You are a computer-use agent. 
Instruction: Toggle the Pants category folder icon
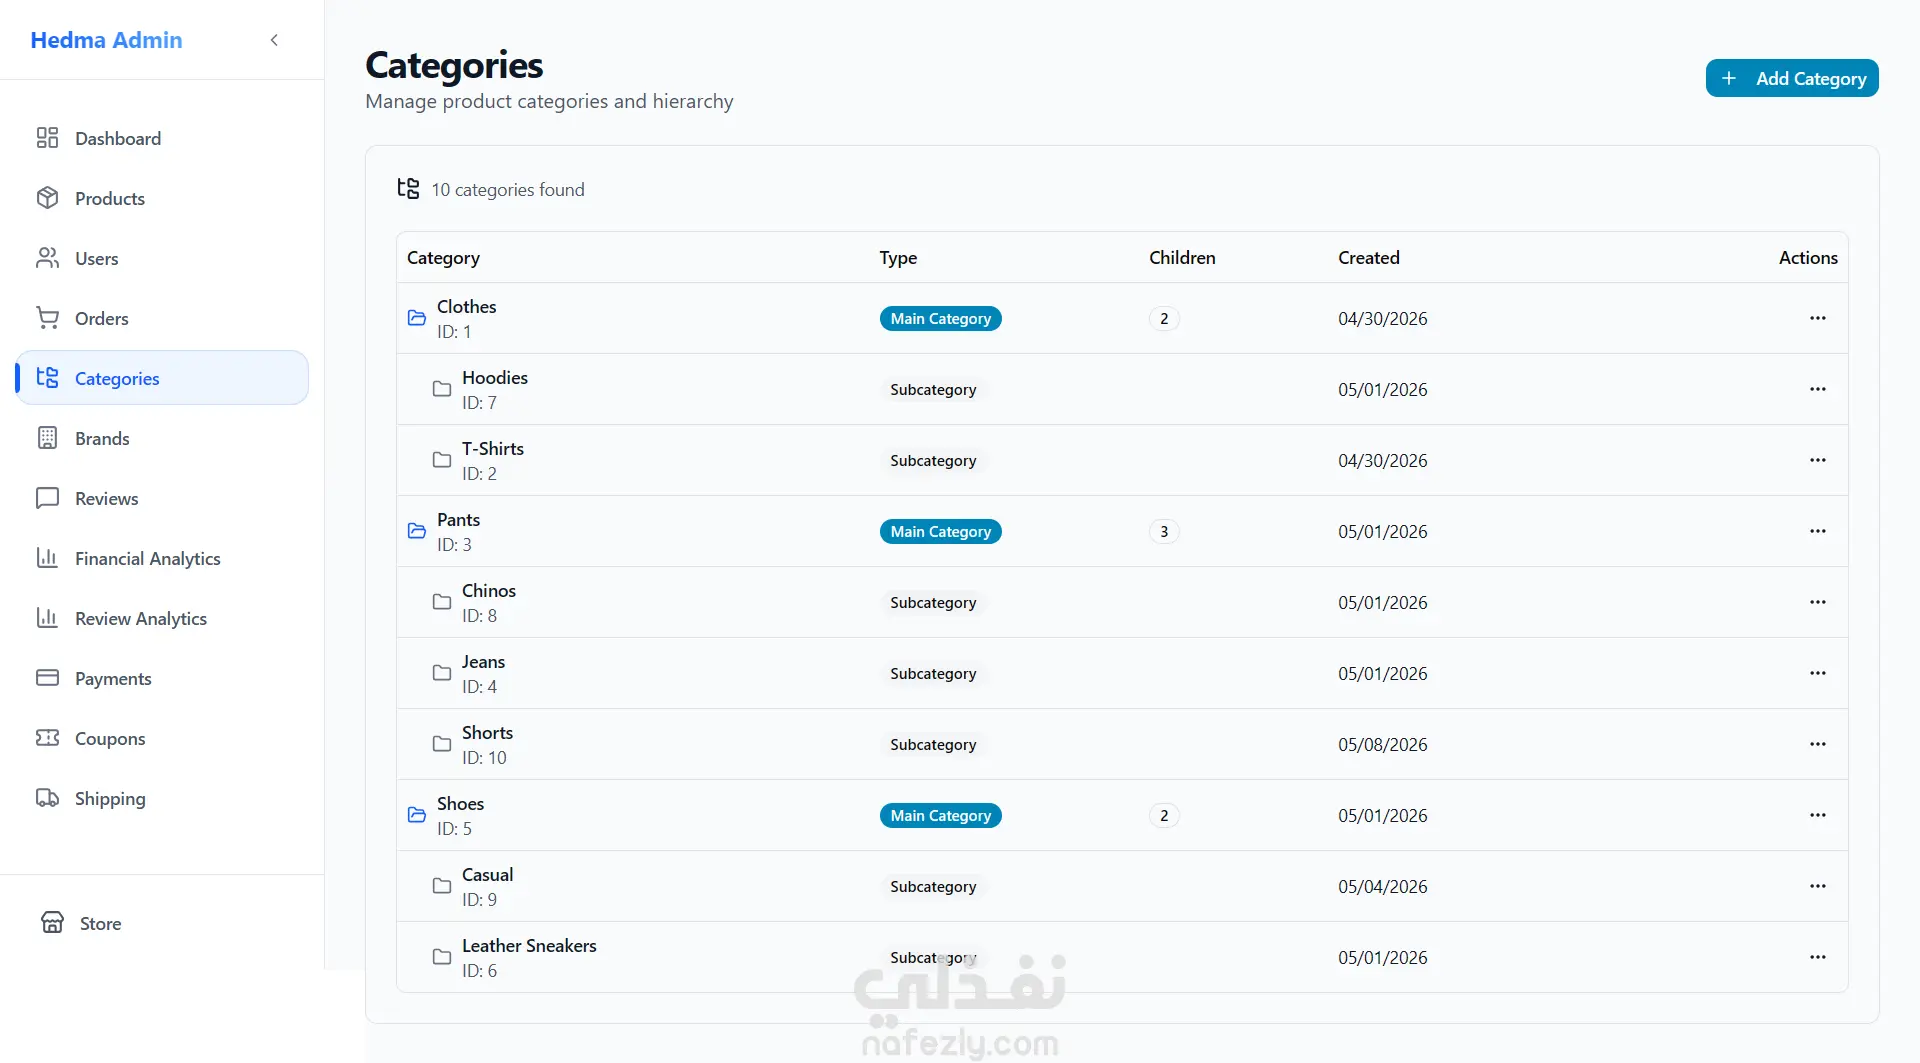point(417,531)
